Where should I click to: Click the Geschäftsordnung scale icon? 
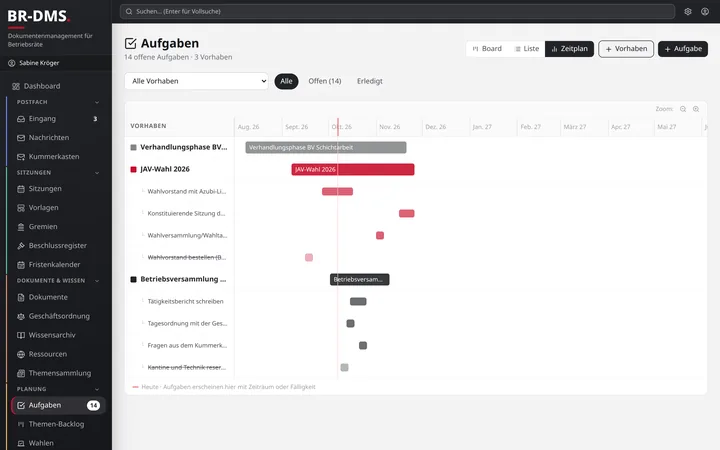21,316
